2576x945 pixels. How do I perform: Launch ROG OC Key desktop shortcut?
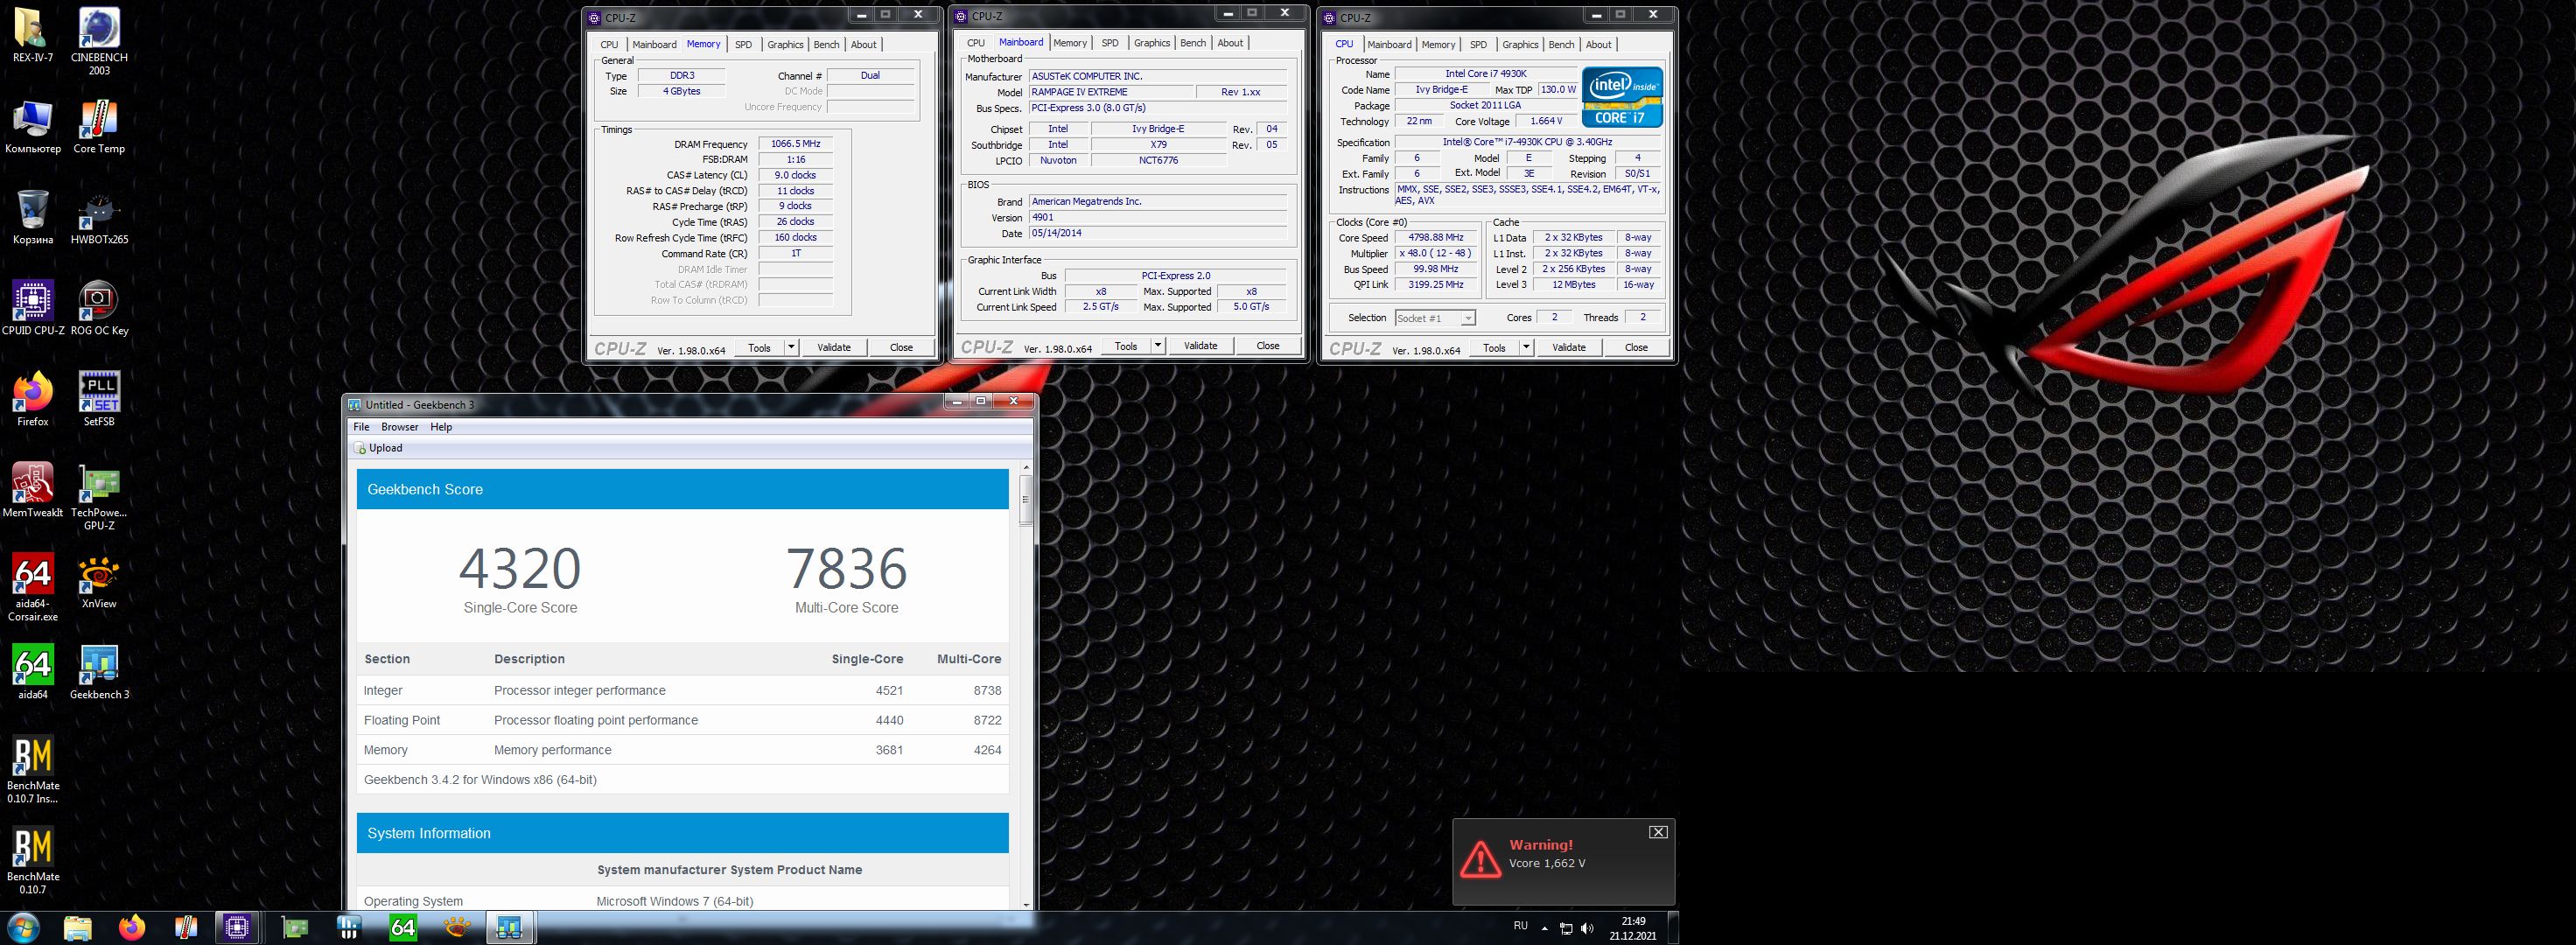99,308
